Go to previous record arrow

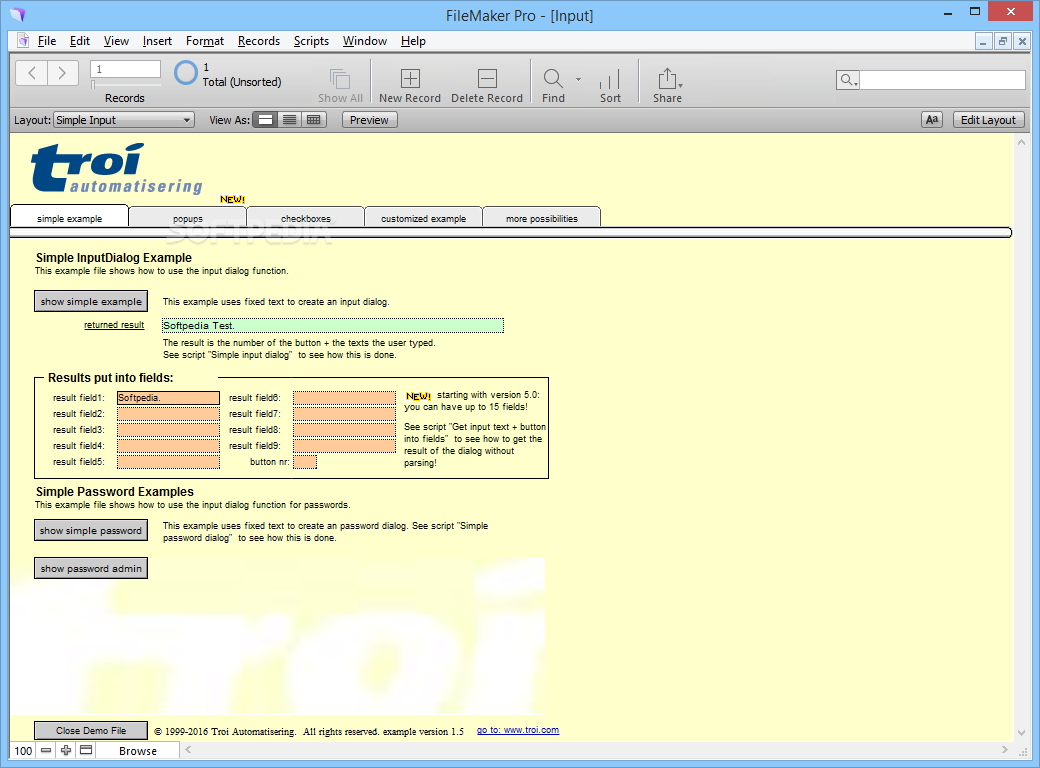(x=31, y=73)
